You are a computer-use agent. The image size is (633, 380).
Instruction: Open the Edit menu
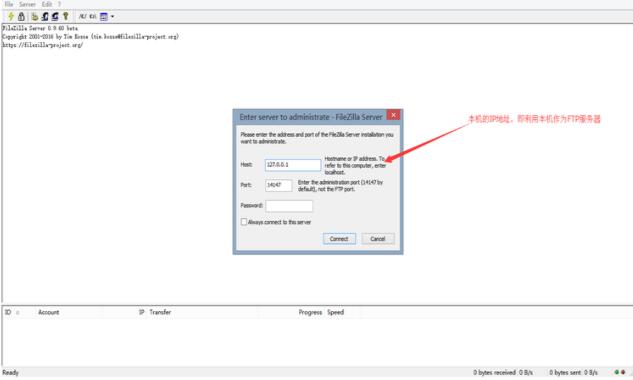click(x=46, y=4)
